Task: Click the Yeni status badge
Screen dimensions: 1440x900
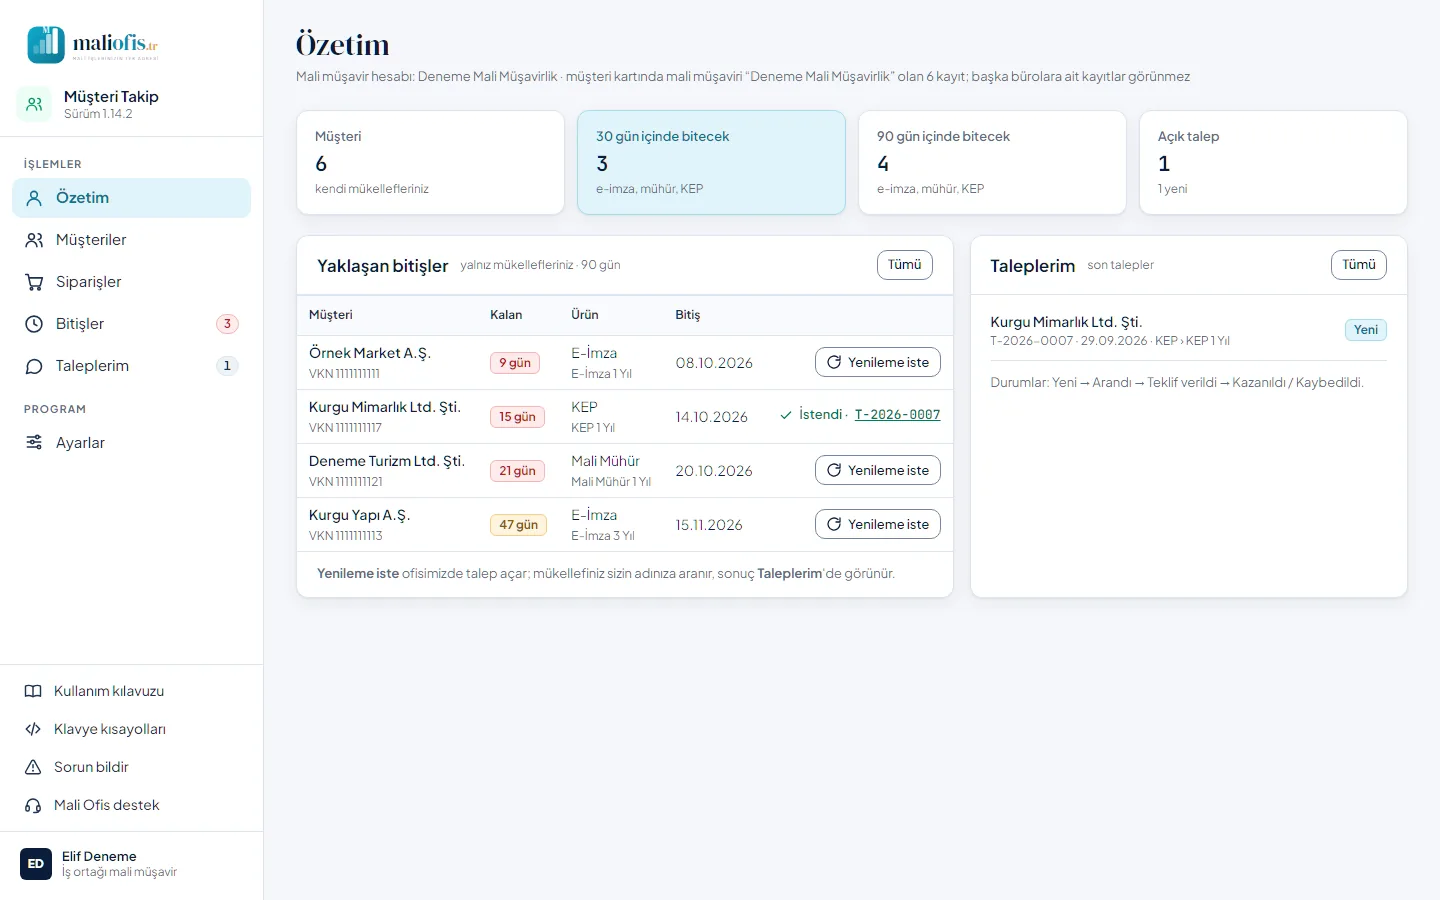Action: pyautogui.click(x=1366, y=330)
